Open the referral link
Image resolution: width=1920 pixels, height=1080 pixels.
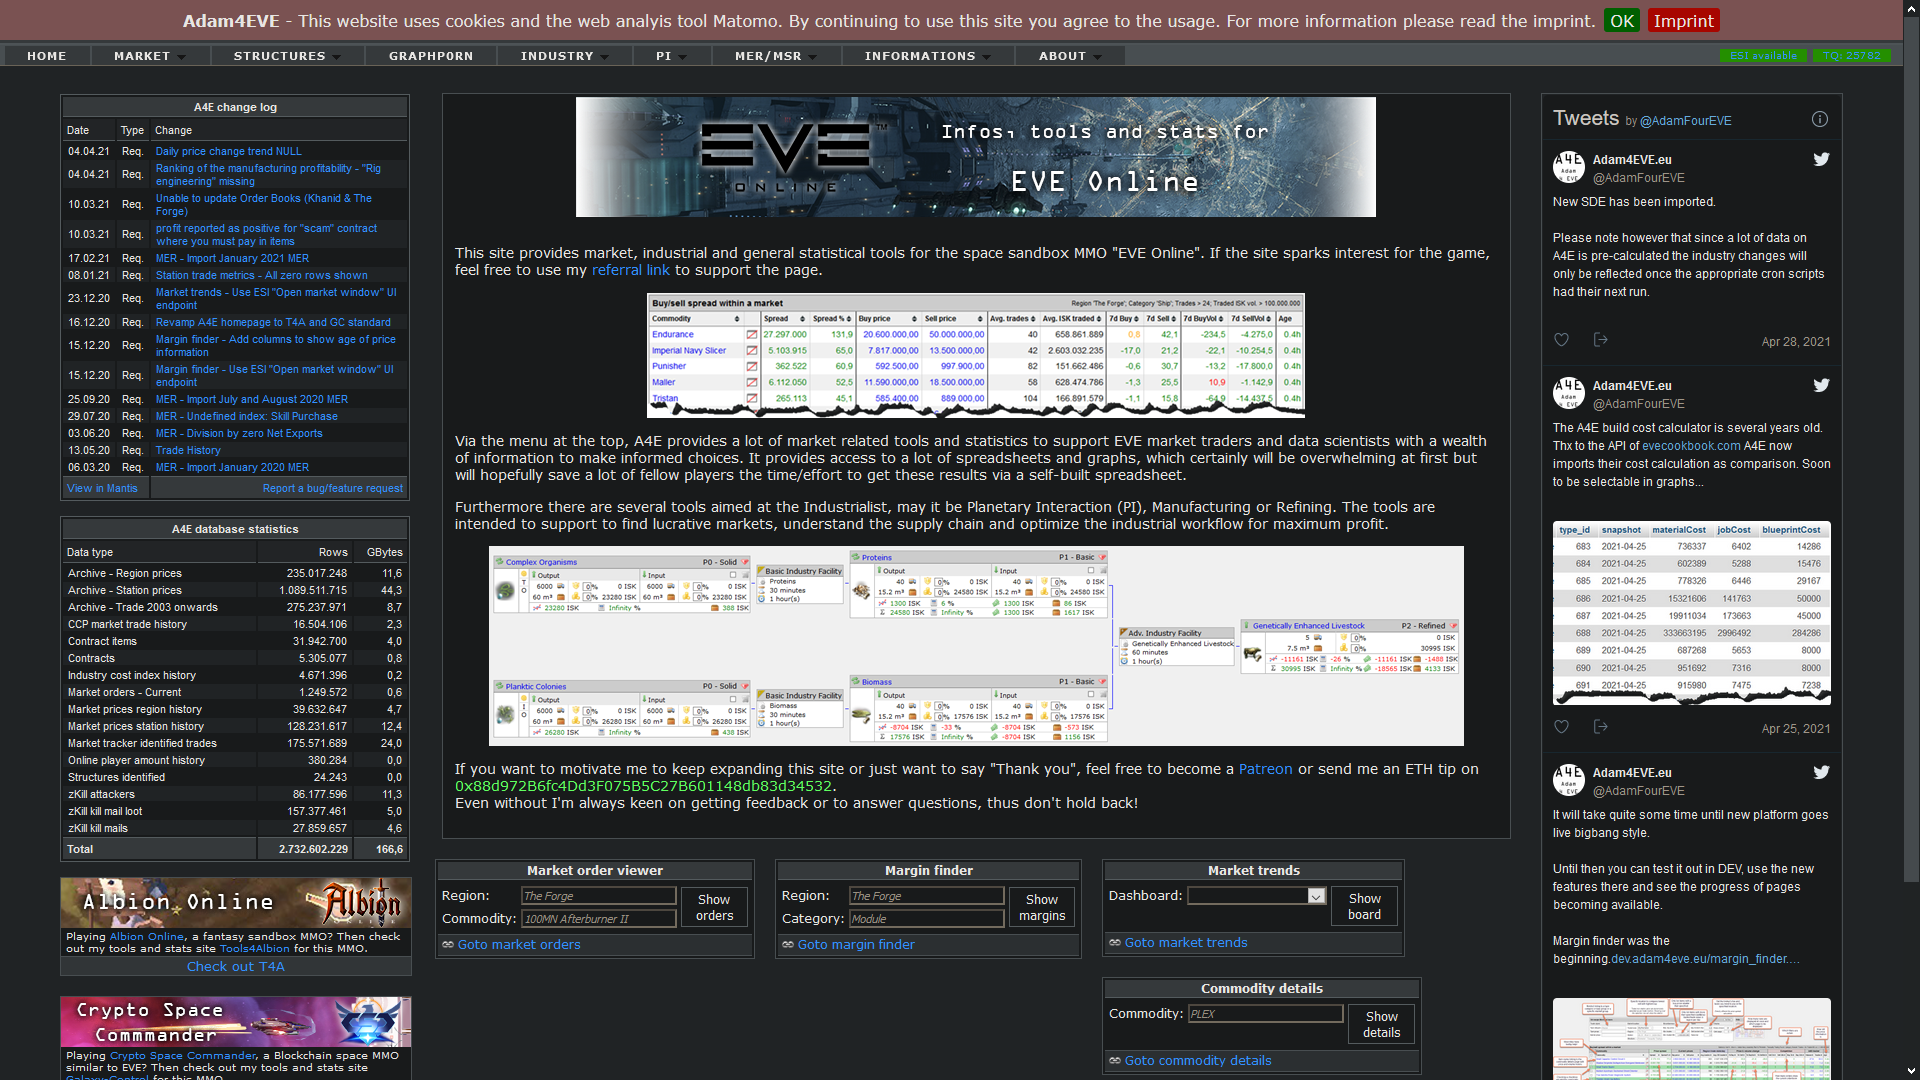pyautogui.click(x=630, y=270)
